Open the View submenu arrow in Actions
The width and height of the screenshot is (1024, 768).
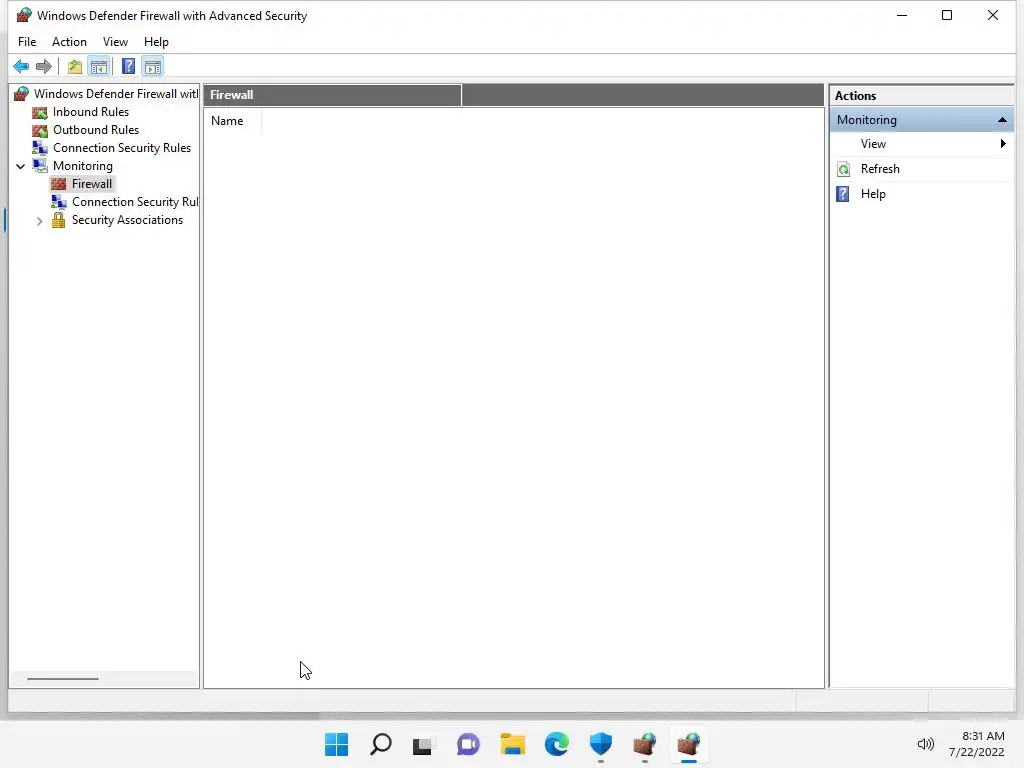[x=1003, y=144]
